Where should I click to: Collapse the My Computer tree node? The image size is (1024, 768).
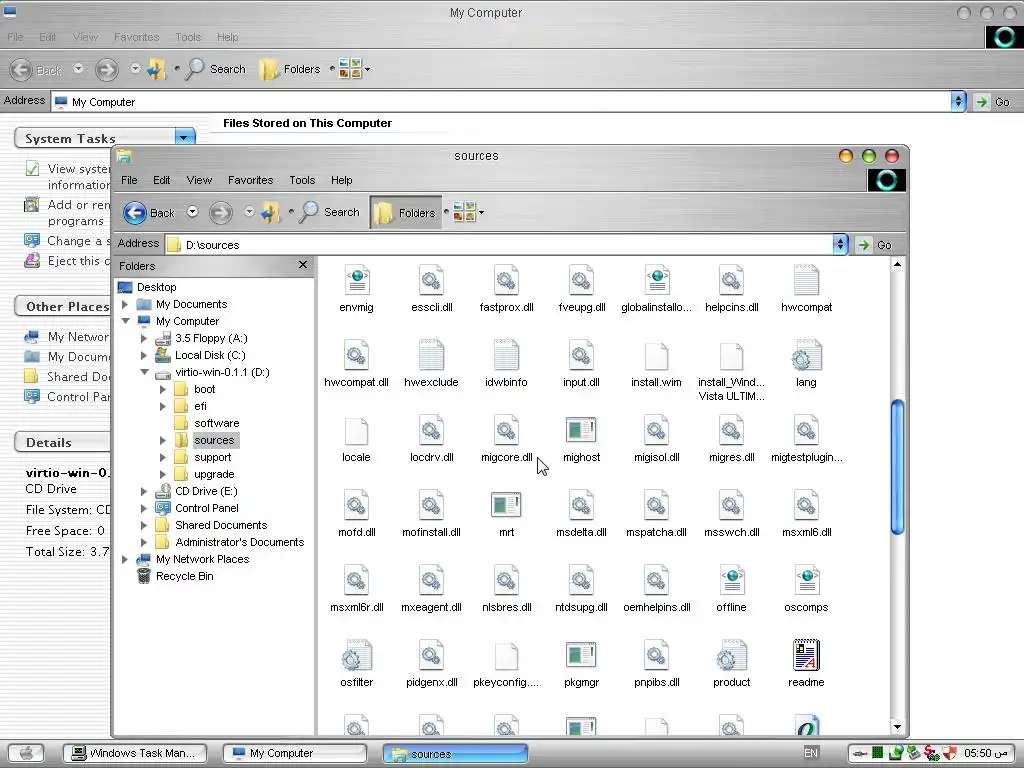pyautogui.click(x=125, y=321)
